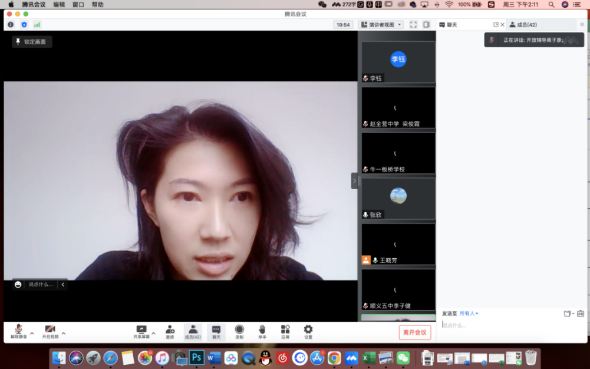590x369 pixels.
Task: Click the WeChat icon in the menu bar
Action: (x=322, y=5)
